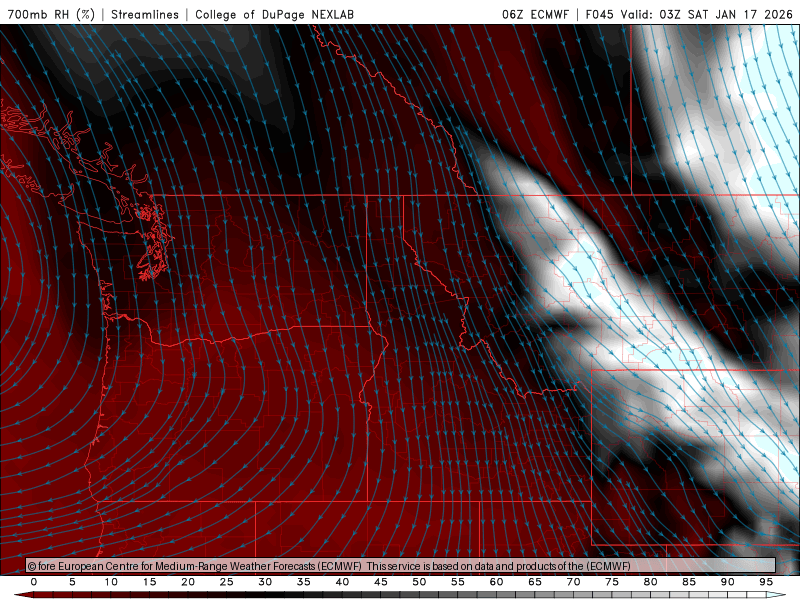The height and width of the screenshot is (600, 800).
Task: Click the "45" colorbar tick label
Action: 381,582
